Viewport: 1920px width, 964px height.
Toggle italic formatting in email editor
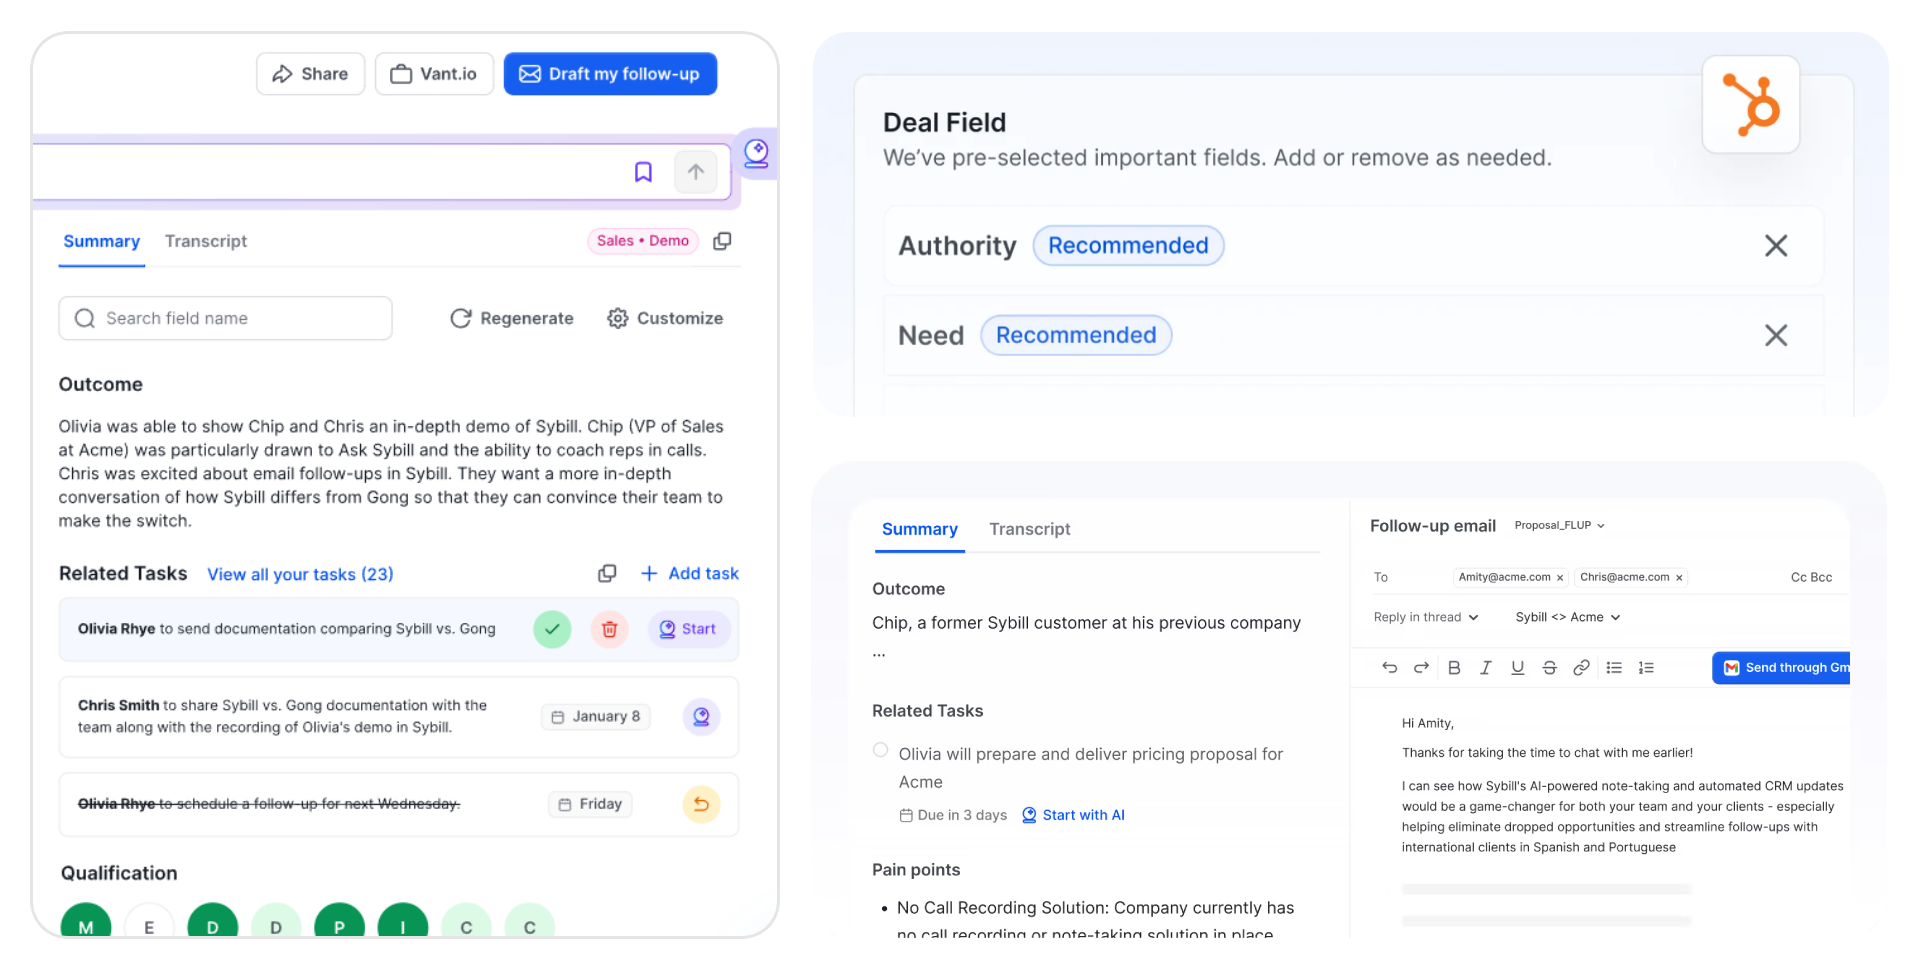1486,668
